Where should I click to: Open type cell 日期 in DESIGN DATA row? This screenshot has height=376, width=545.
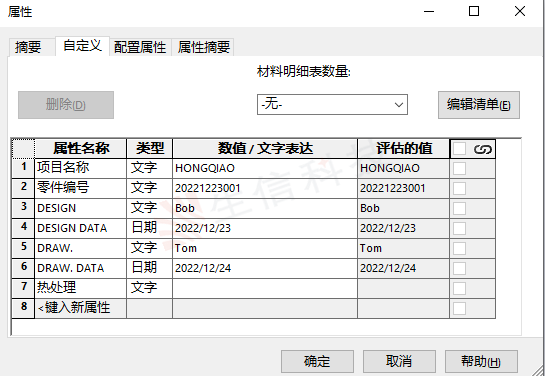pos(149,228)
